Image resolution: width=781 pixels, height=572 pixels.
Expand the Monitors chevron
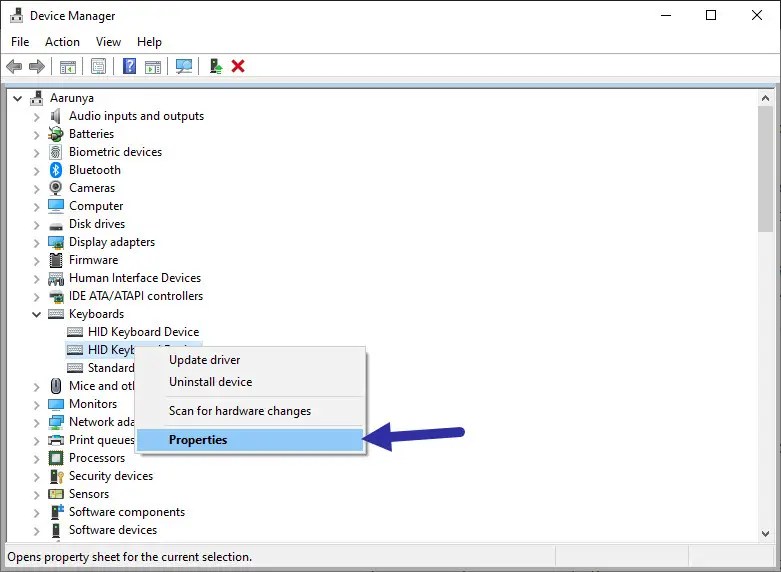[36, 405]
